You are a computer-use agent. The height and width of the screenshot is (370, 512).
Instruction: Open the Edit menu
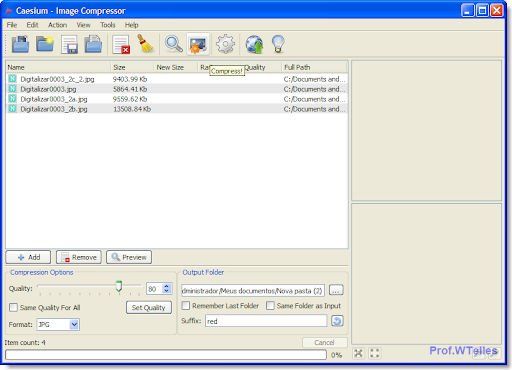(32, 25)
